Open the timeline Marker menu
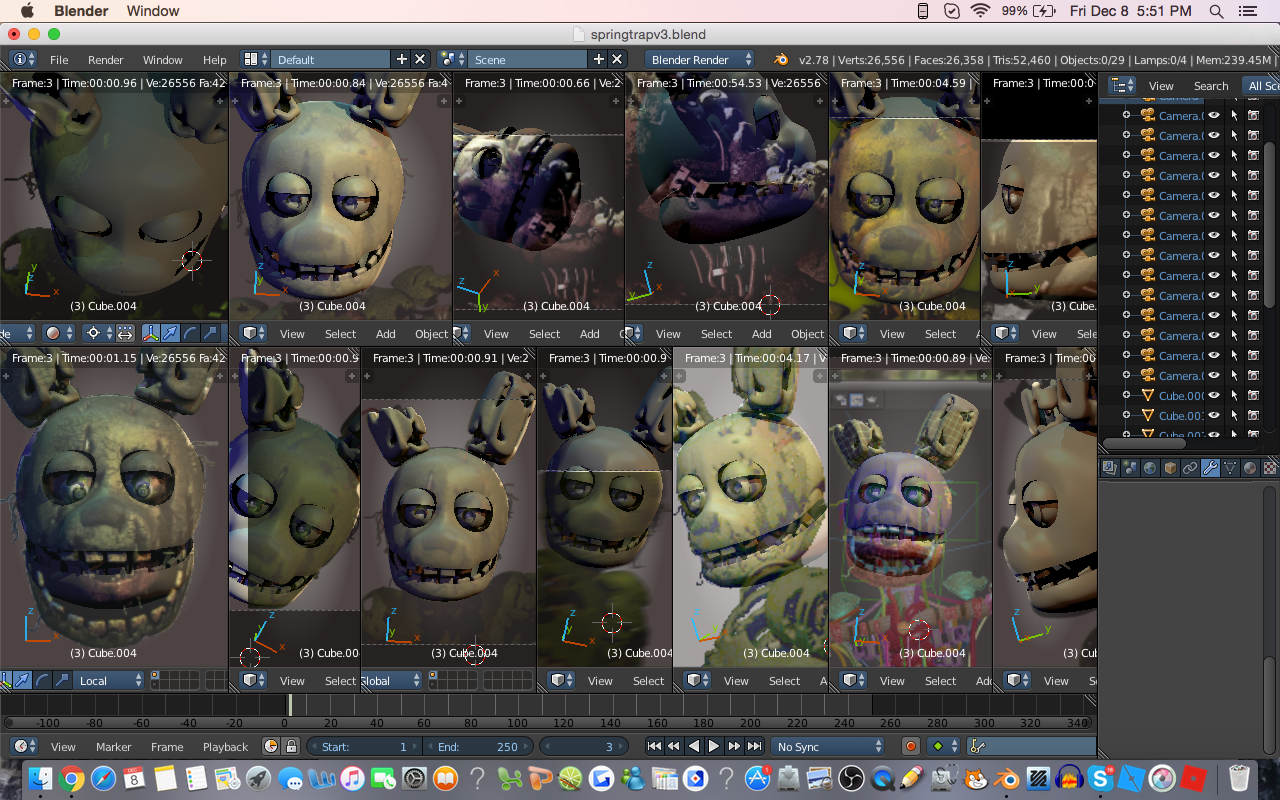The image size is (1280, 800). pyautogui.click(x=114, y=747)
